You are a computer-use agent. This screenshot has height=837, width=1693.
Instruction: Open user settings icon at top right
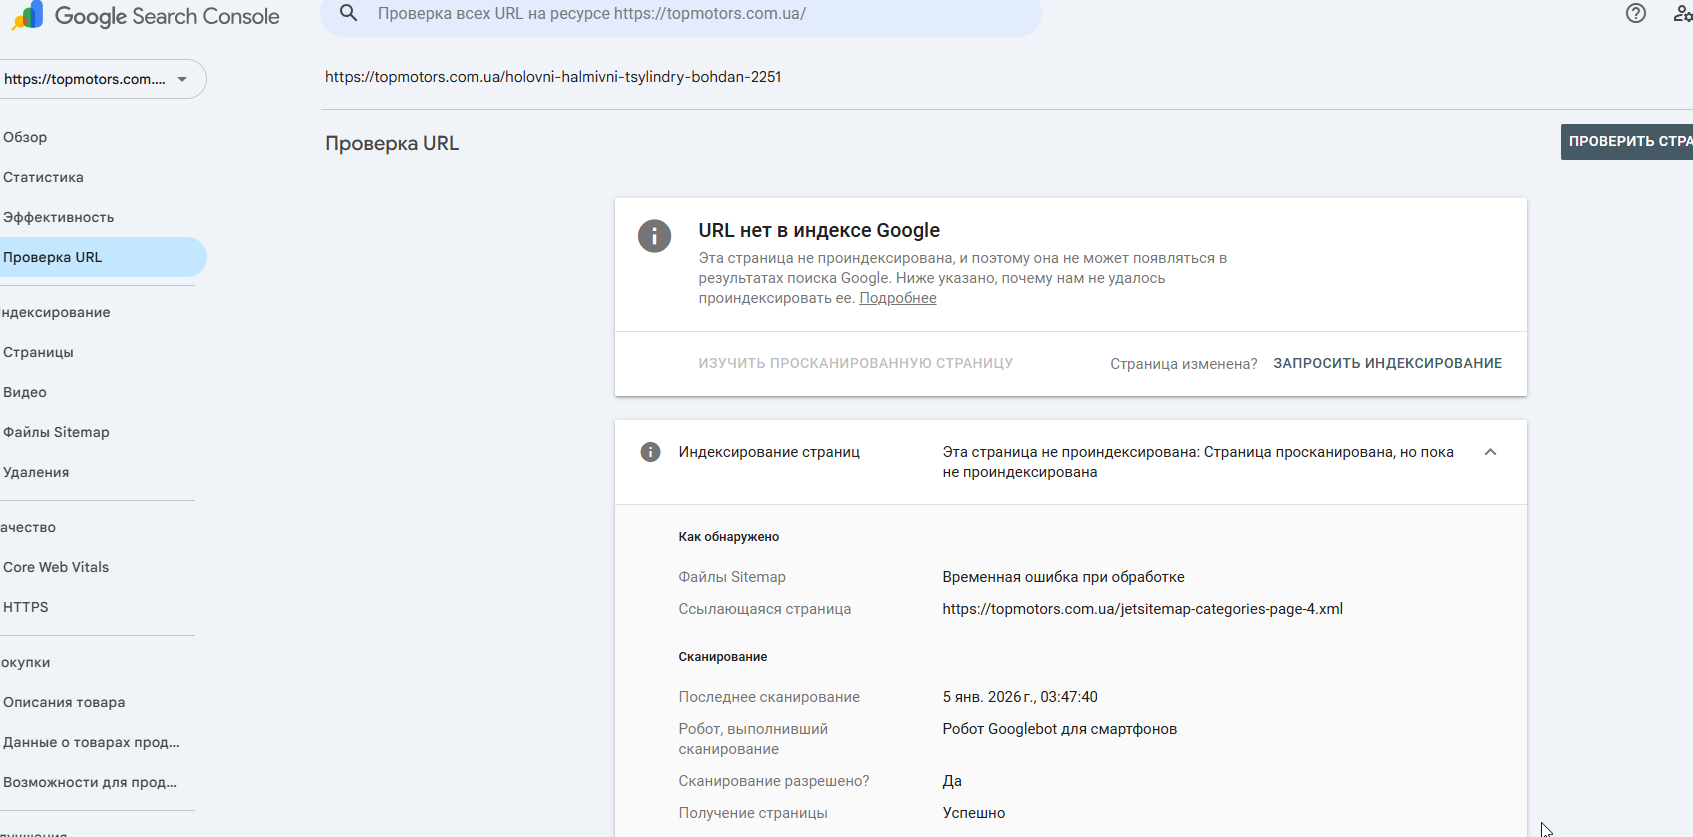[1683, 13]
